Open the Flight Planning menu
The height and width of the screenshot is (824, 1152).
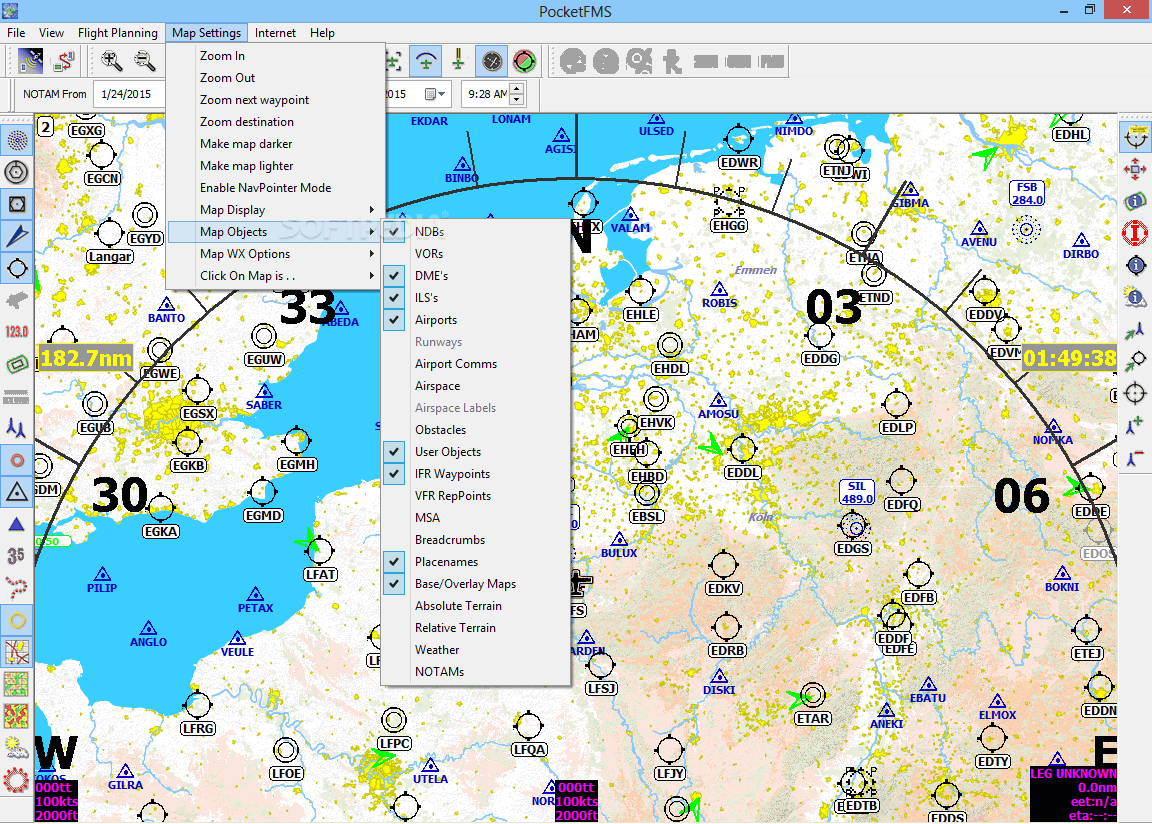point(118,32)
